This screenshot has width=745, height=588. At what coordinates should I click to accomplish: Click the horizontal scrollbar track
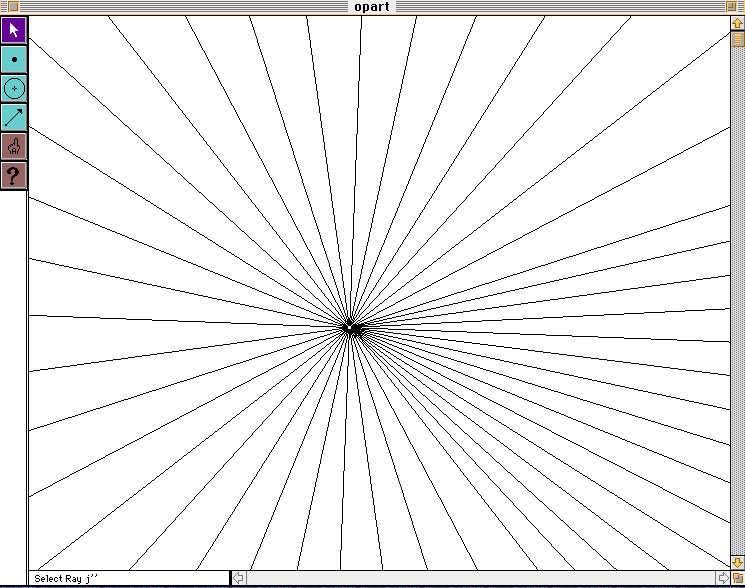tap(480, 578)
